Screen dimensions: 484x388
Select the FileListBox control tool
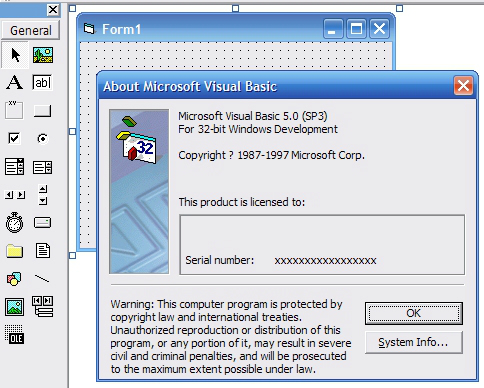[43, 250]
